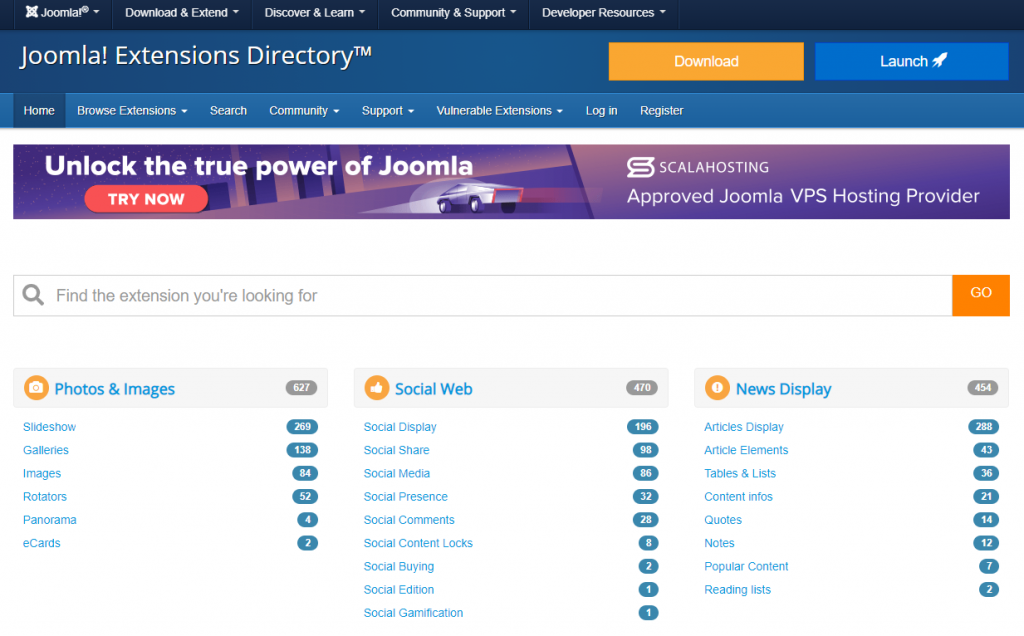
Task: Open the Content infos link
Action: click(738, 496)
